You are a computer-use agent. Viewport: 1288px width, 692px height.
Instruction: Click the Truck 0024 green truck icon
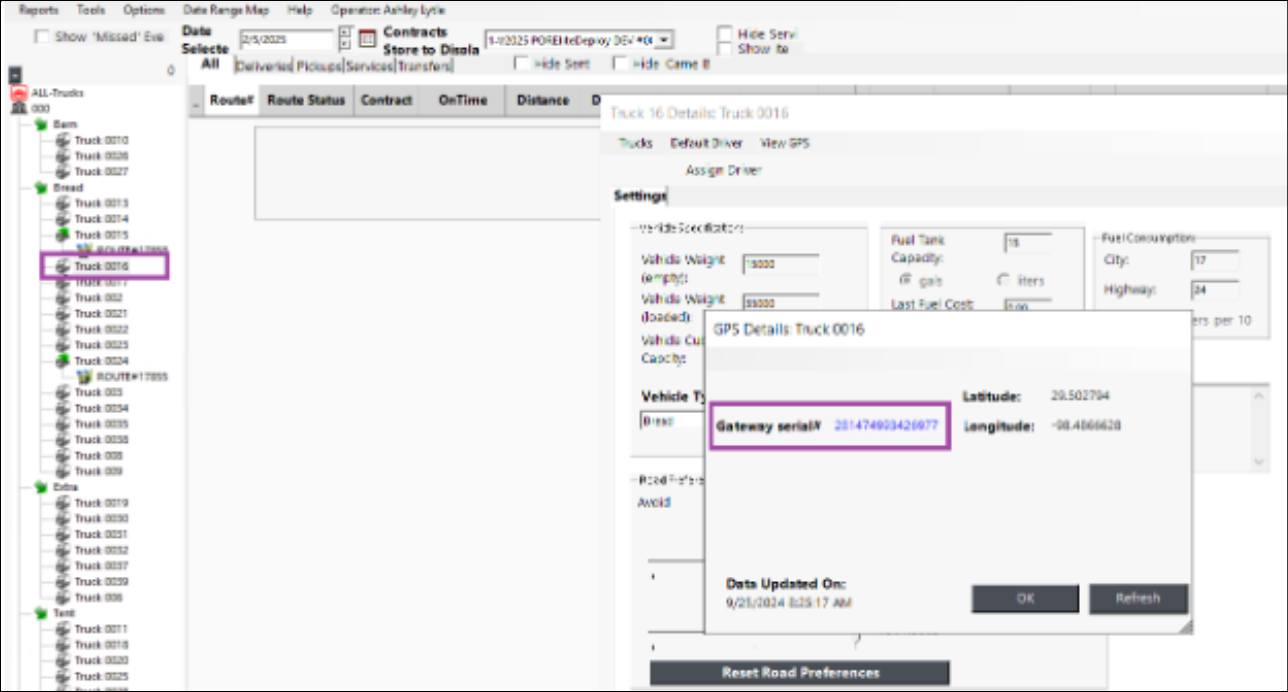pyautogui.click(x=63, y=360)
